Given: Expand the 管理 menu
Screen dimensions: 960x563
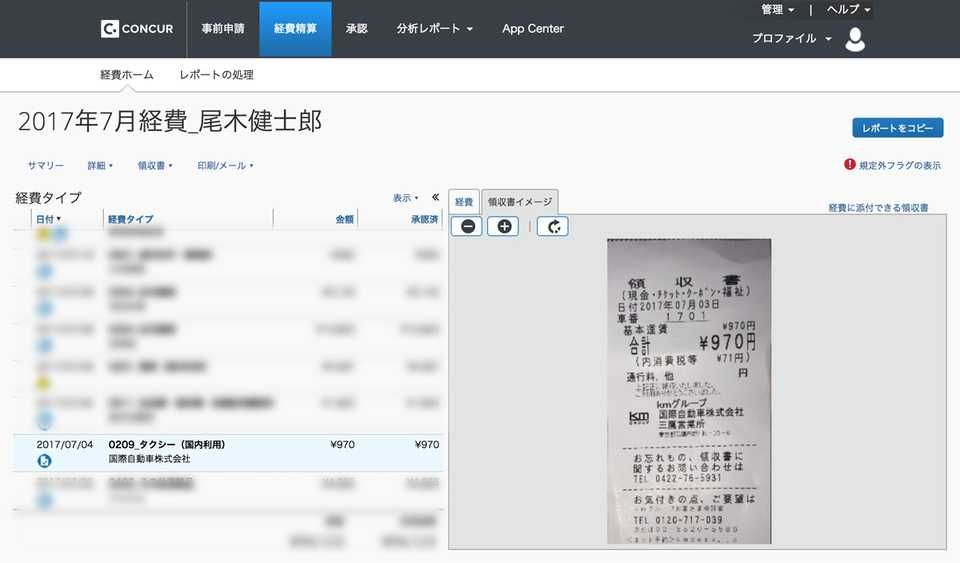Looking at the screenshot, I should point(778,10).
